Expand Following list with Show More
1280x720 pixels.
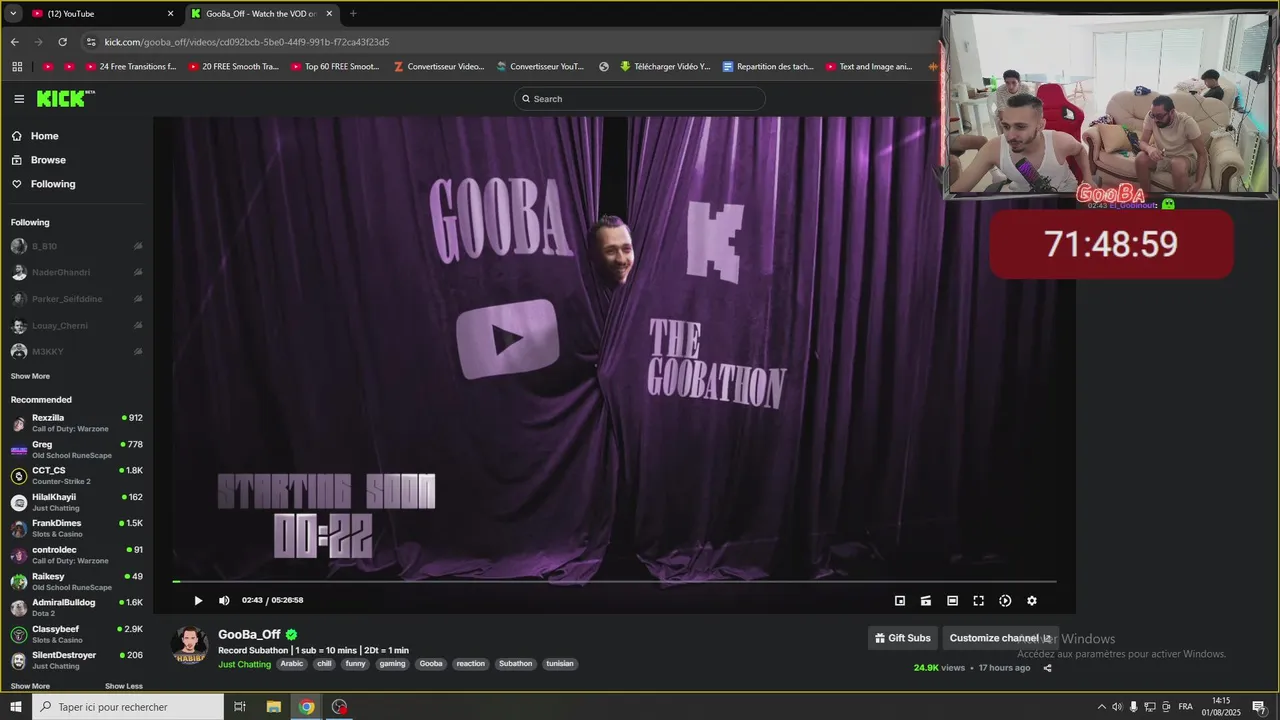(x=30, y=376)
